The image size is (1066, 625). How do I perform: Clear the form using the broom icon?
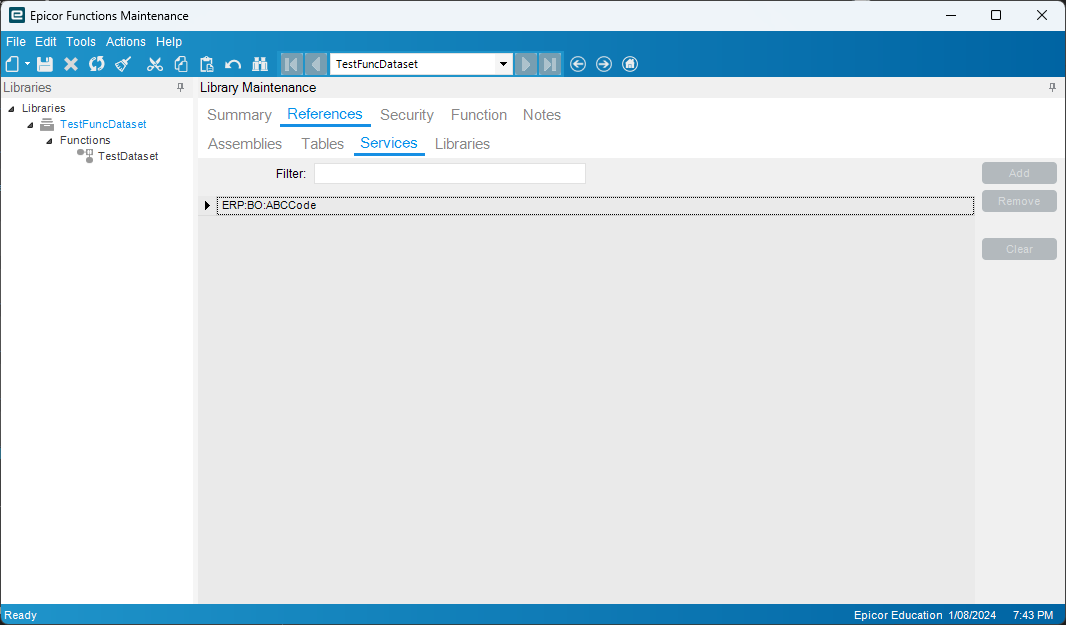(123, 64)
